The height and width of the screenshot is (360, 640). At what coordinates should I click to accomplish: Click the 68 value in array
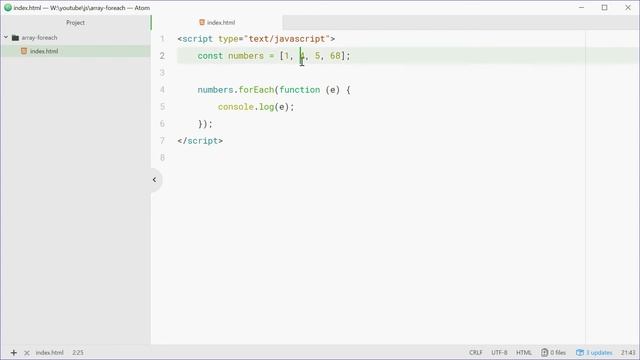(x=335, y=56)
